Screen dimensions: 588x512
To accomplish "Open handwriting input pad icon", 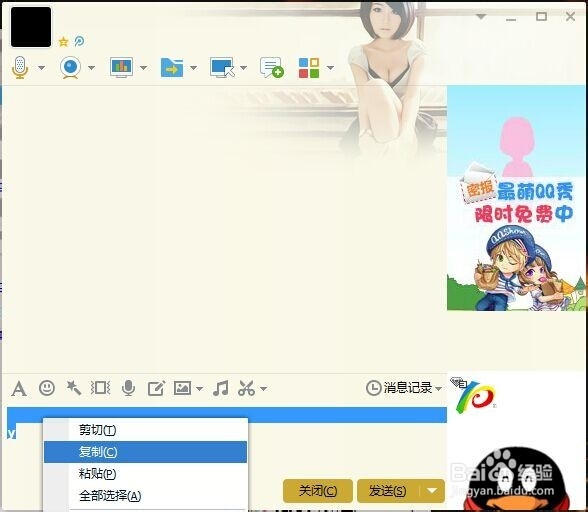I will (156, 388).
